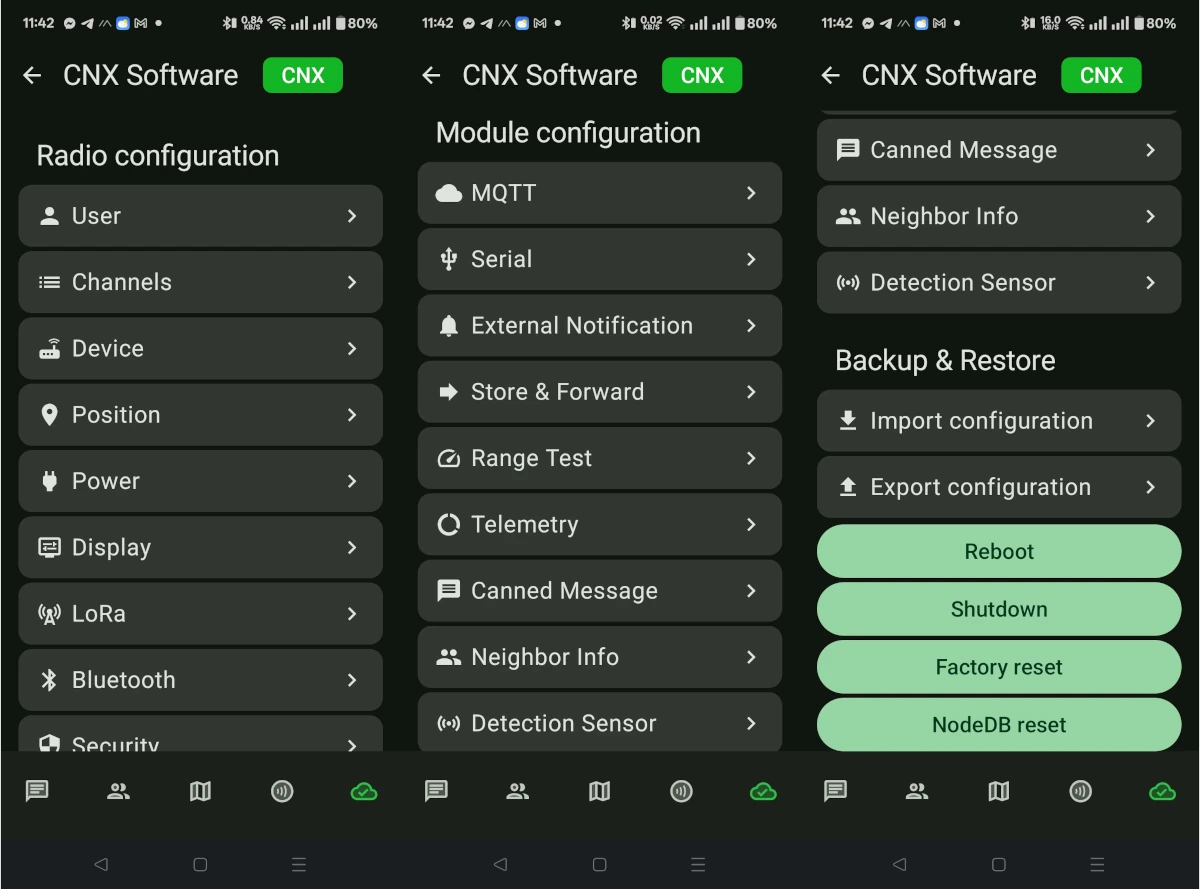Select green cloud icon on Backup & Restore screen
The image size is (1200, 889).
[1162, 792]
